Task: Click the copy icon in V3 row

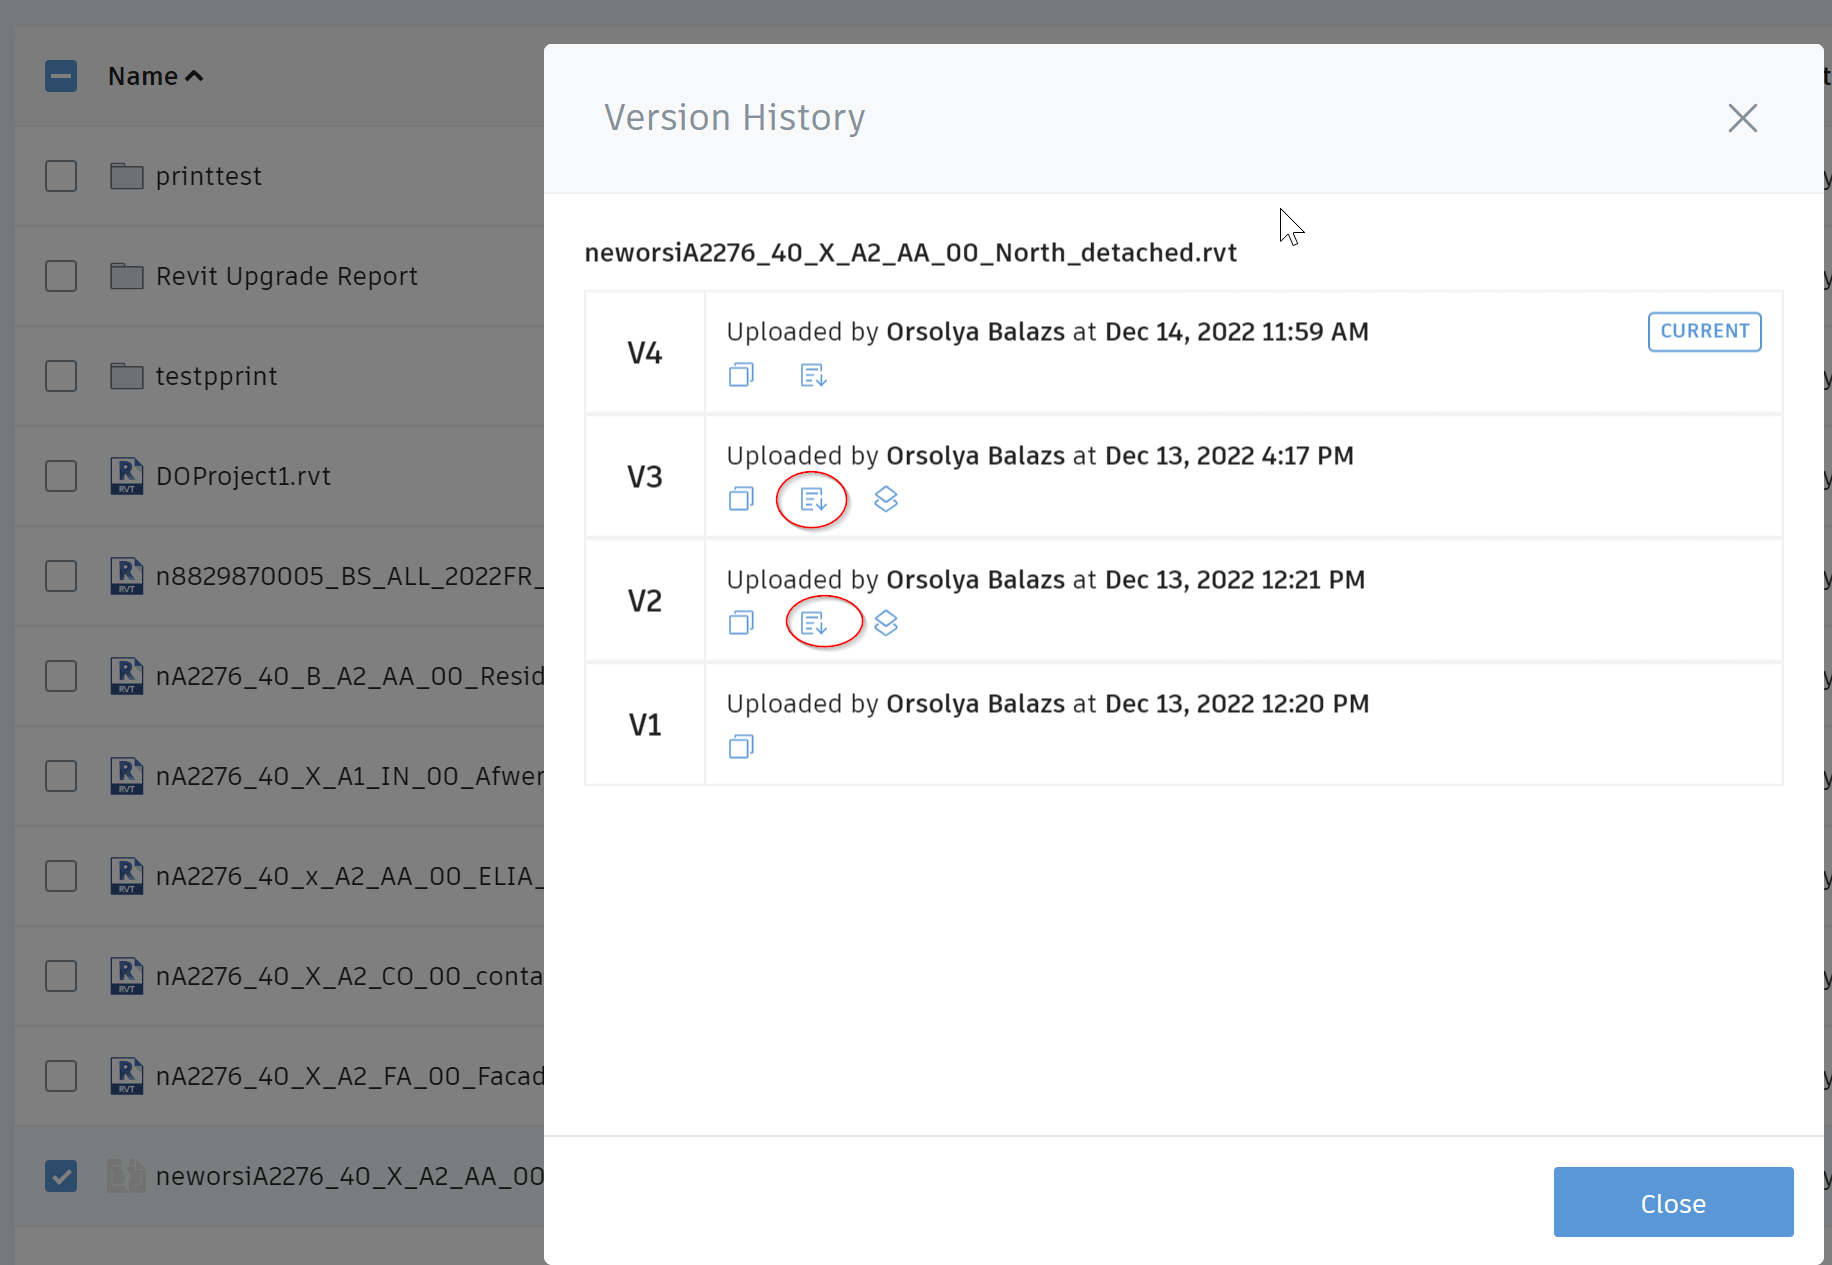Action: 741,499
